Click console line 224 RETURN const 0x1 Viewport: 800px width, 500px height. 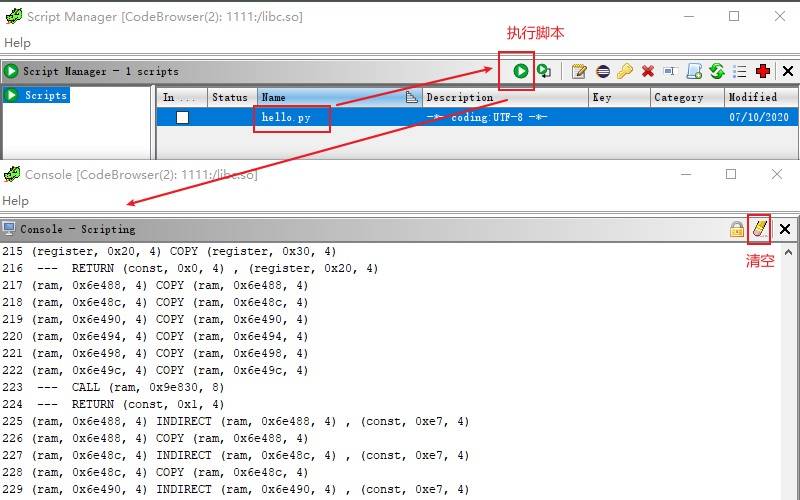[x=113, y=404]
